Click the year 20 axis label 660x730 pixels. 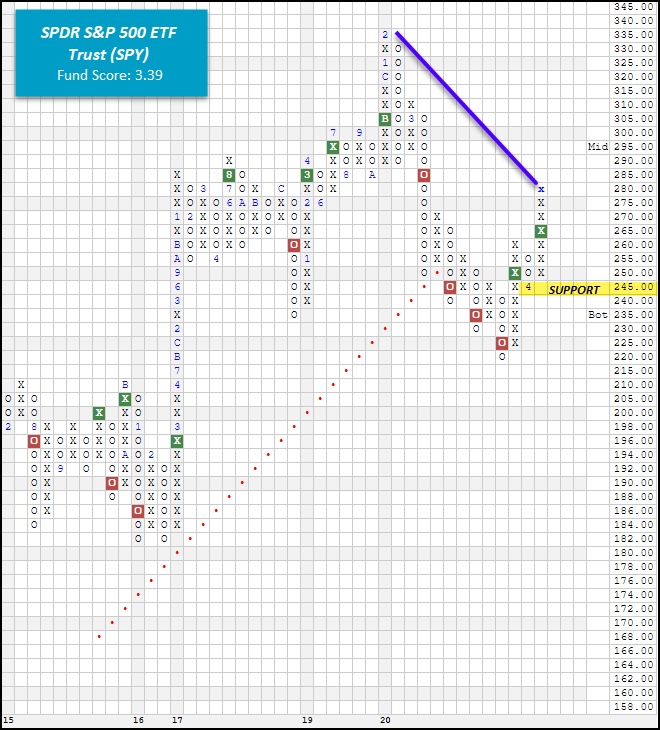click(x=385, y=720)
